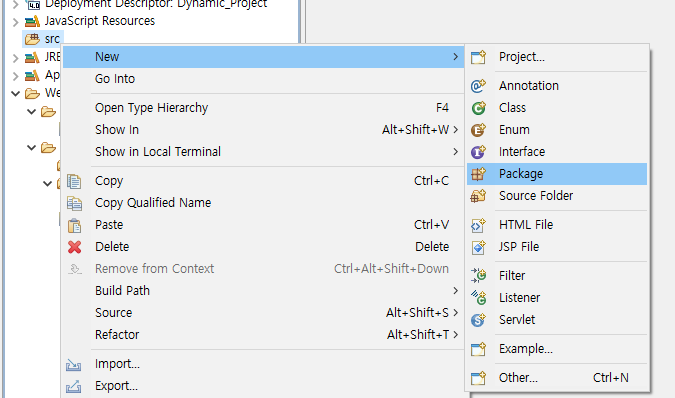The height and width of the screenshot is (398, 675).
Task: Select Other... in New submenu
Action: tap(557, 377)
